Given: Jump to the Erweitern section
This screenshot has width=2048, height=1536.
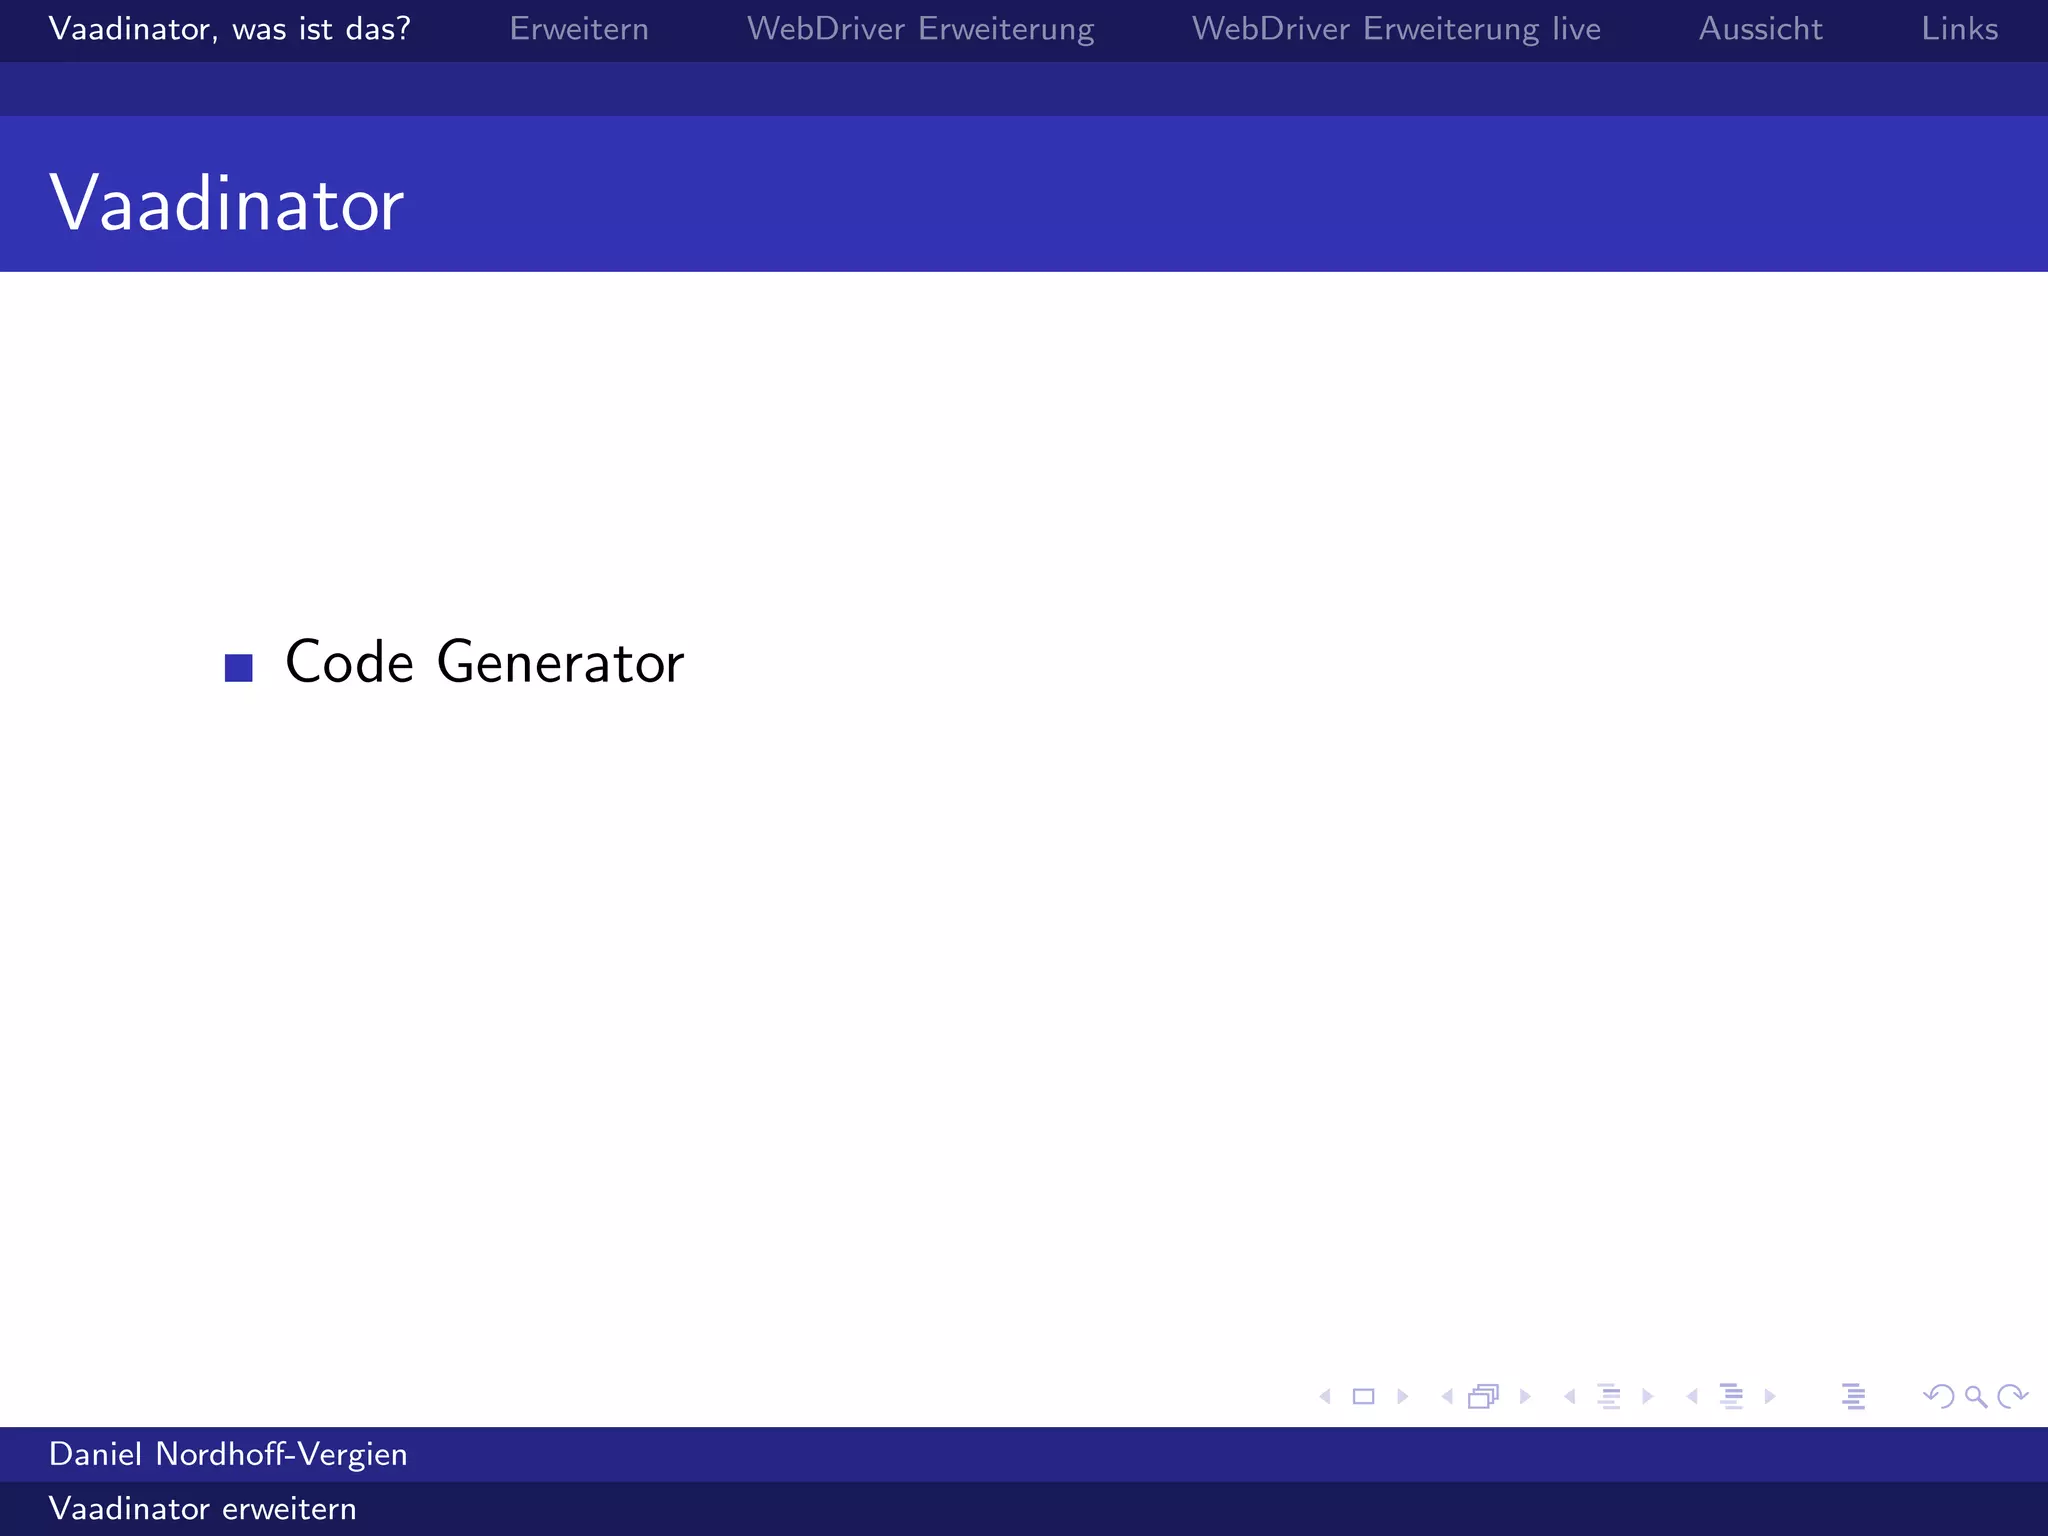Looking at the screenshot, I should click(579, 29).
